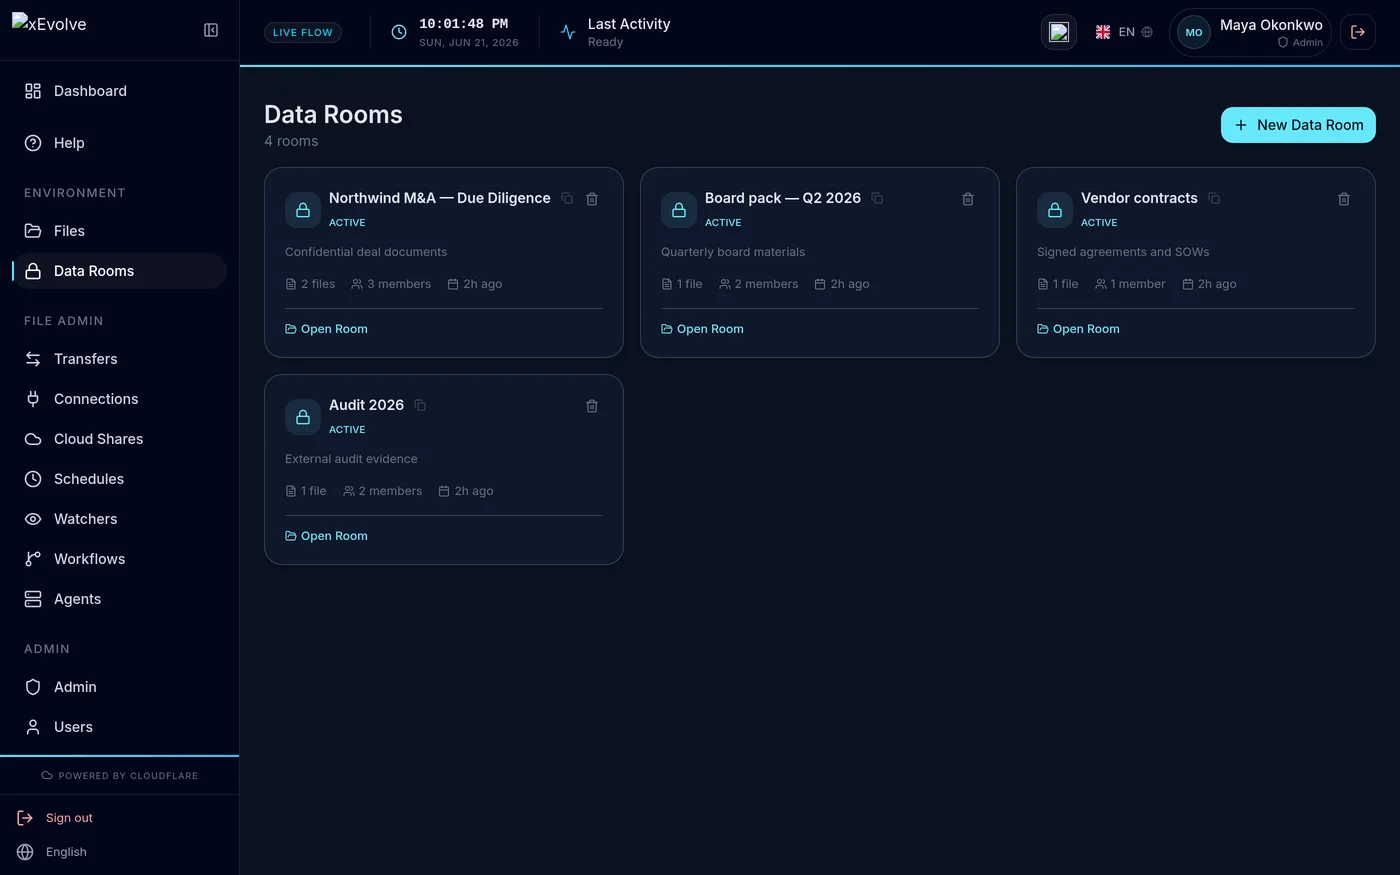Click the Audit 2026 lock icon
Viewport: 1400px width, 875px height.
coord(303,417)
